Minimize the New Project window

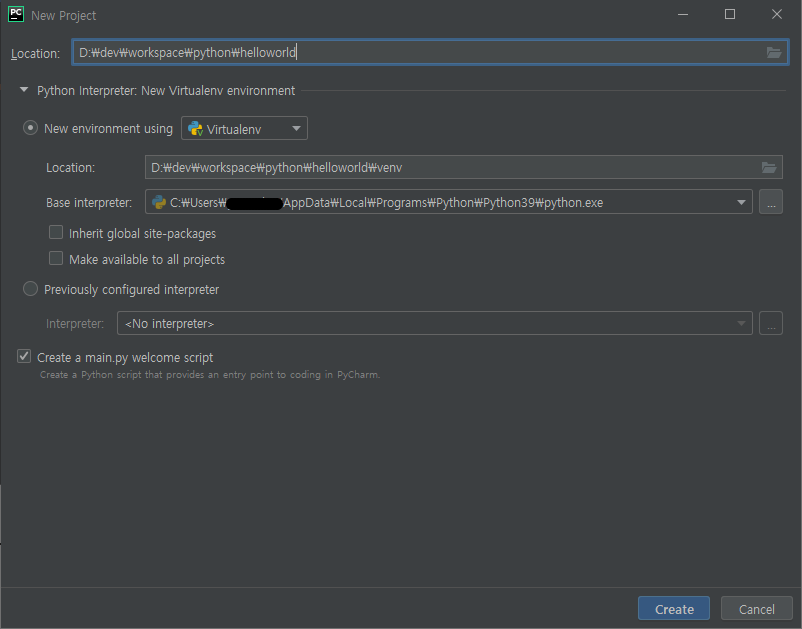pos(682,14)
